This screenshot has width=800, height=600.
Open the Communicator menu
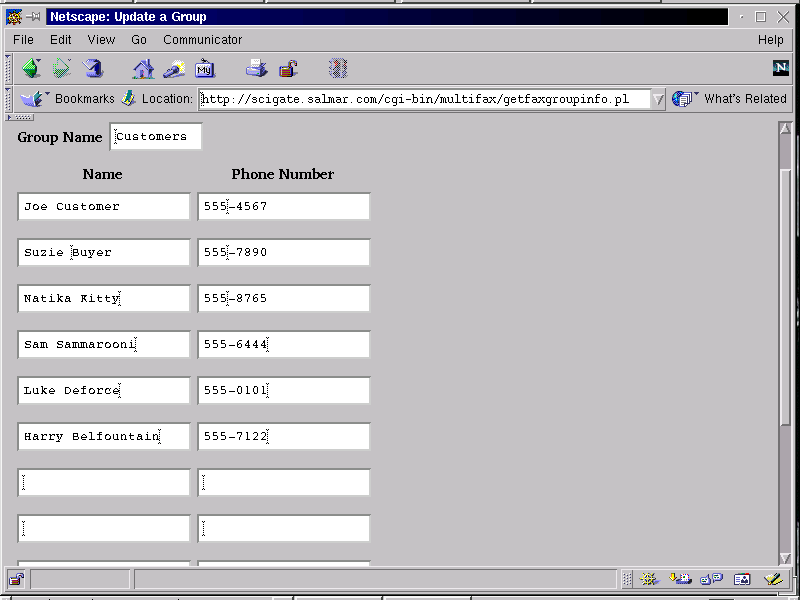point(202,40)
